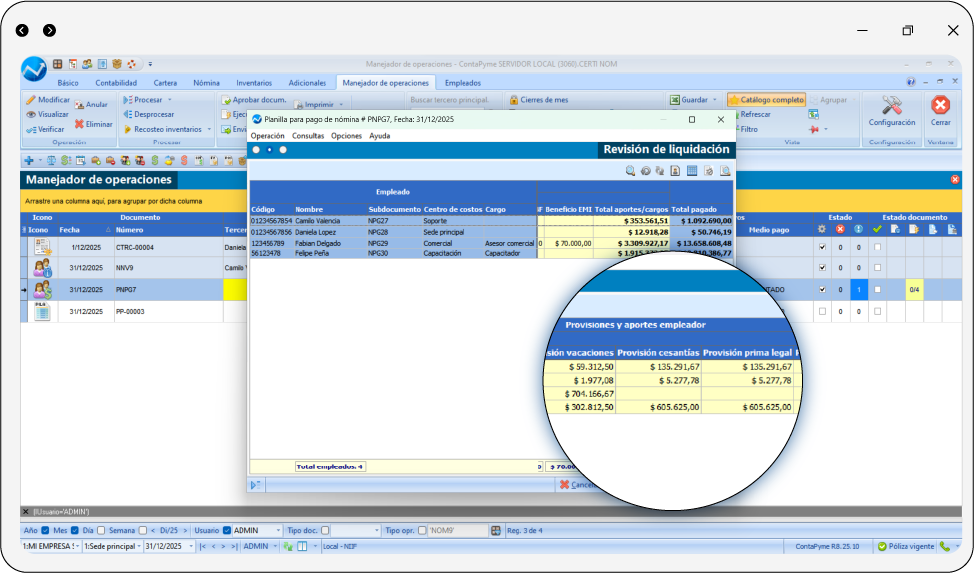The height and width of the screenshot is (573, 974).
Task: Toggle the Usuario checkbox in filter bar
Action: [x=227, y=531]
